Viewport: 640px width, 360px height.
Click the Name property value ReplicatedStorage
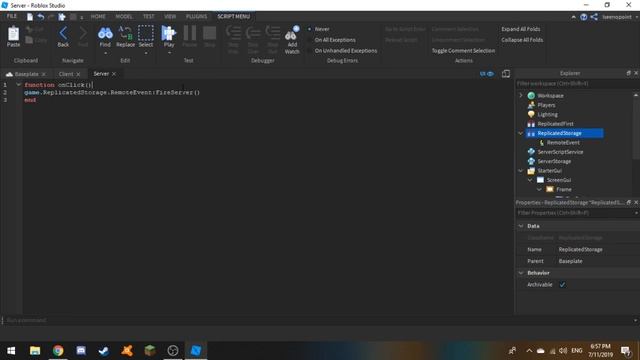coord(580,249)
